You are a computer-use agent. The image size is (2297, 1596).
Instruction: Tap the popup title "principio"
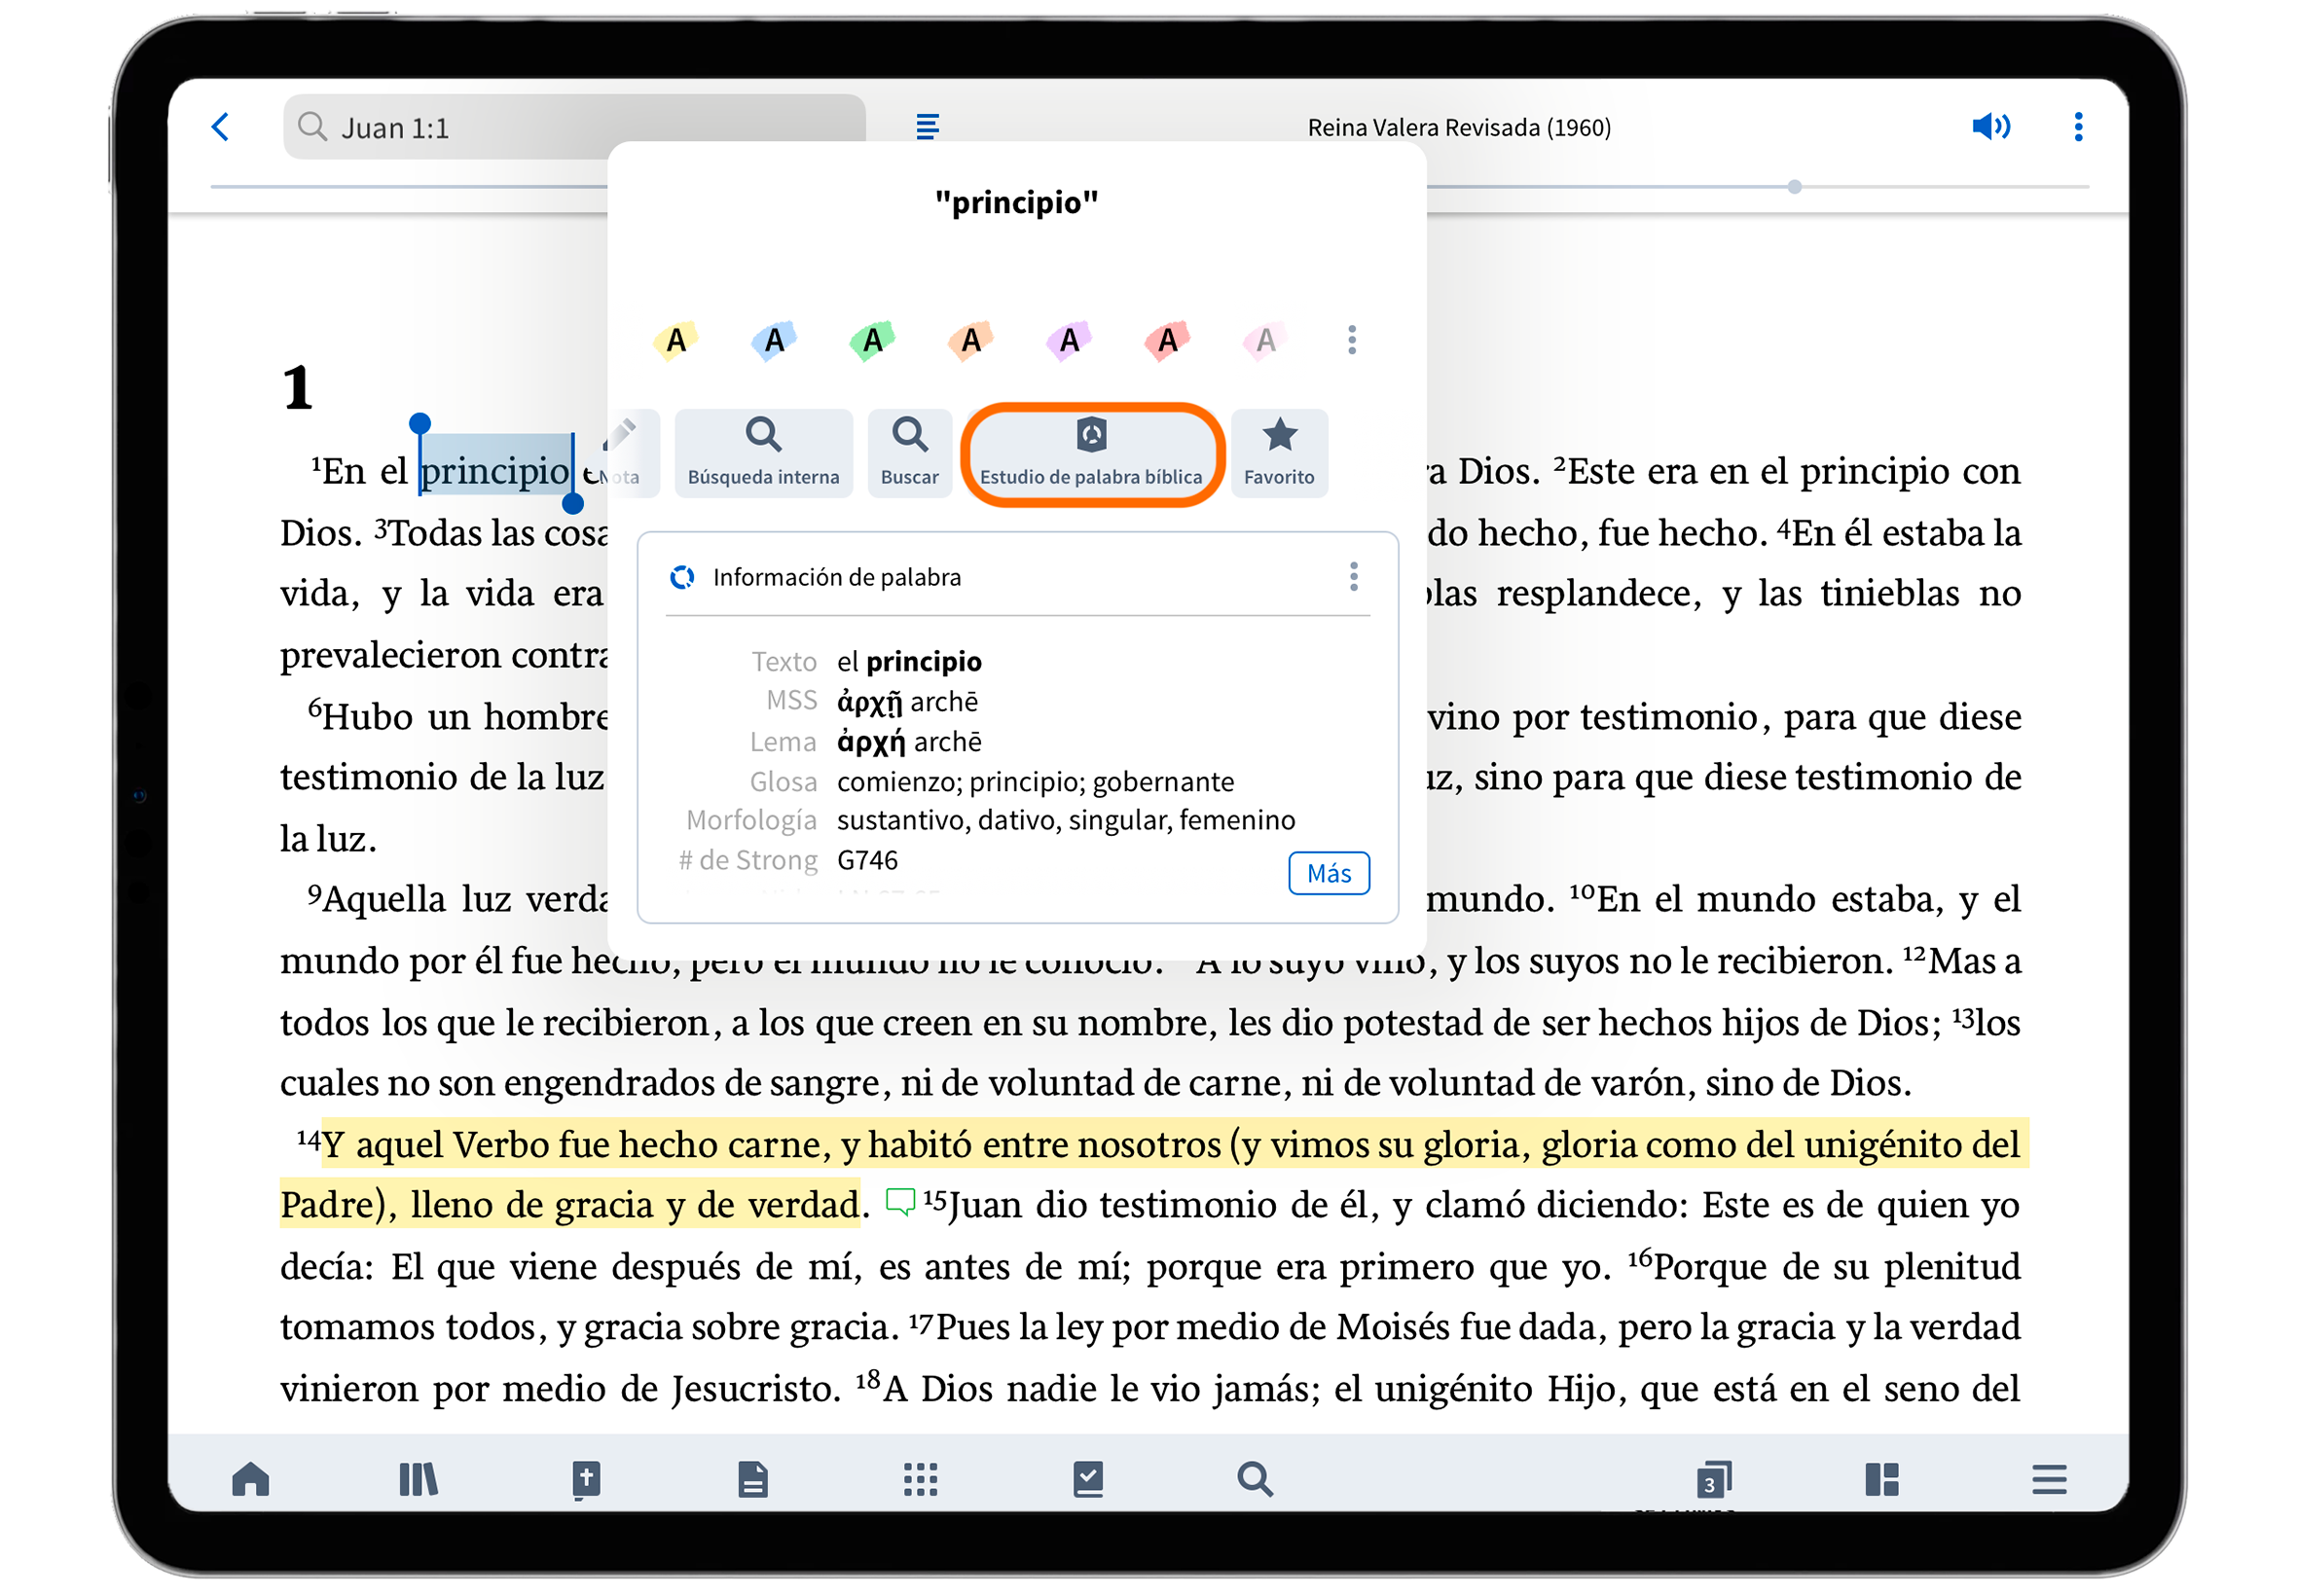[x=1015, y=203]
